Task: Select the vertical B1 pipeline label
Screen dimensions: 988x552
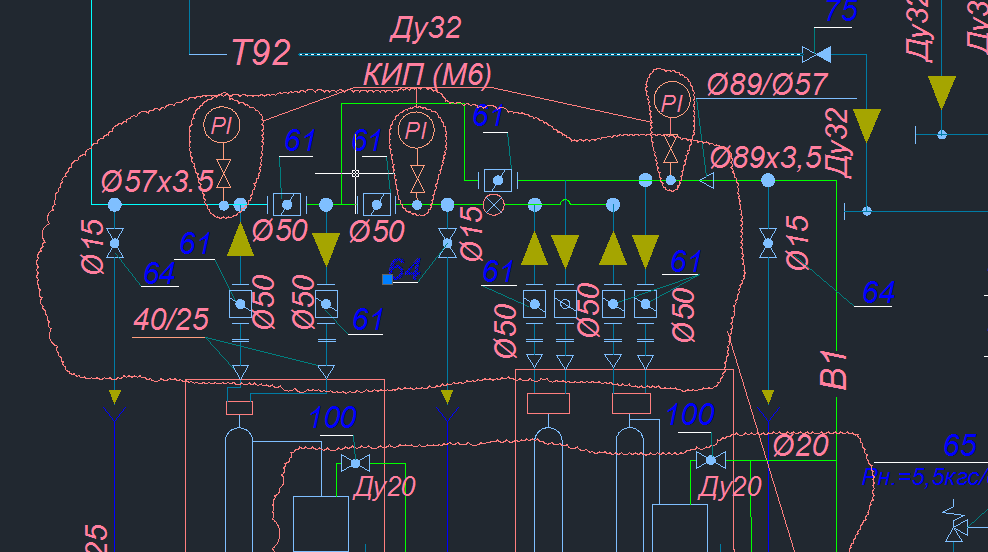Action: 834,368
